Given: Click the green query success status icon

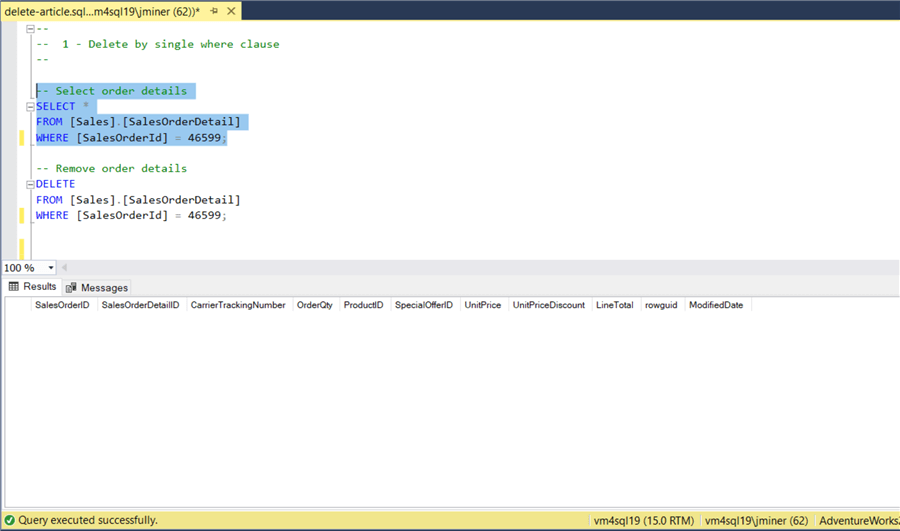Looking at the screenshot, I should coord(9,520).
